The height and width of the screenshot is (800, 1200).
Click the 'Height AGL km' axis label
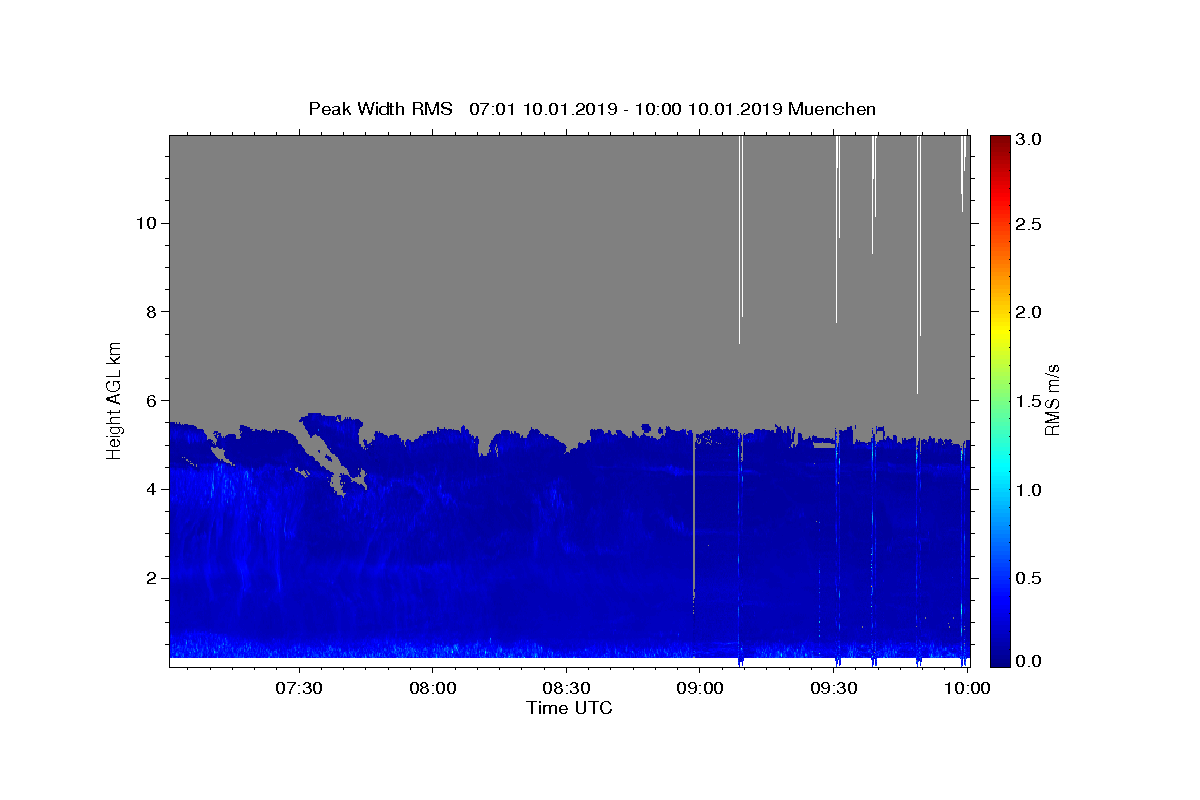click(x=115, y=400)
